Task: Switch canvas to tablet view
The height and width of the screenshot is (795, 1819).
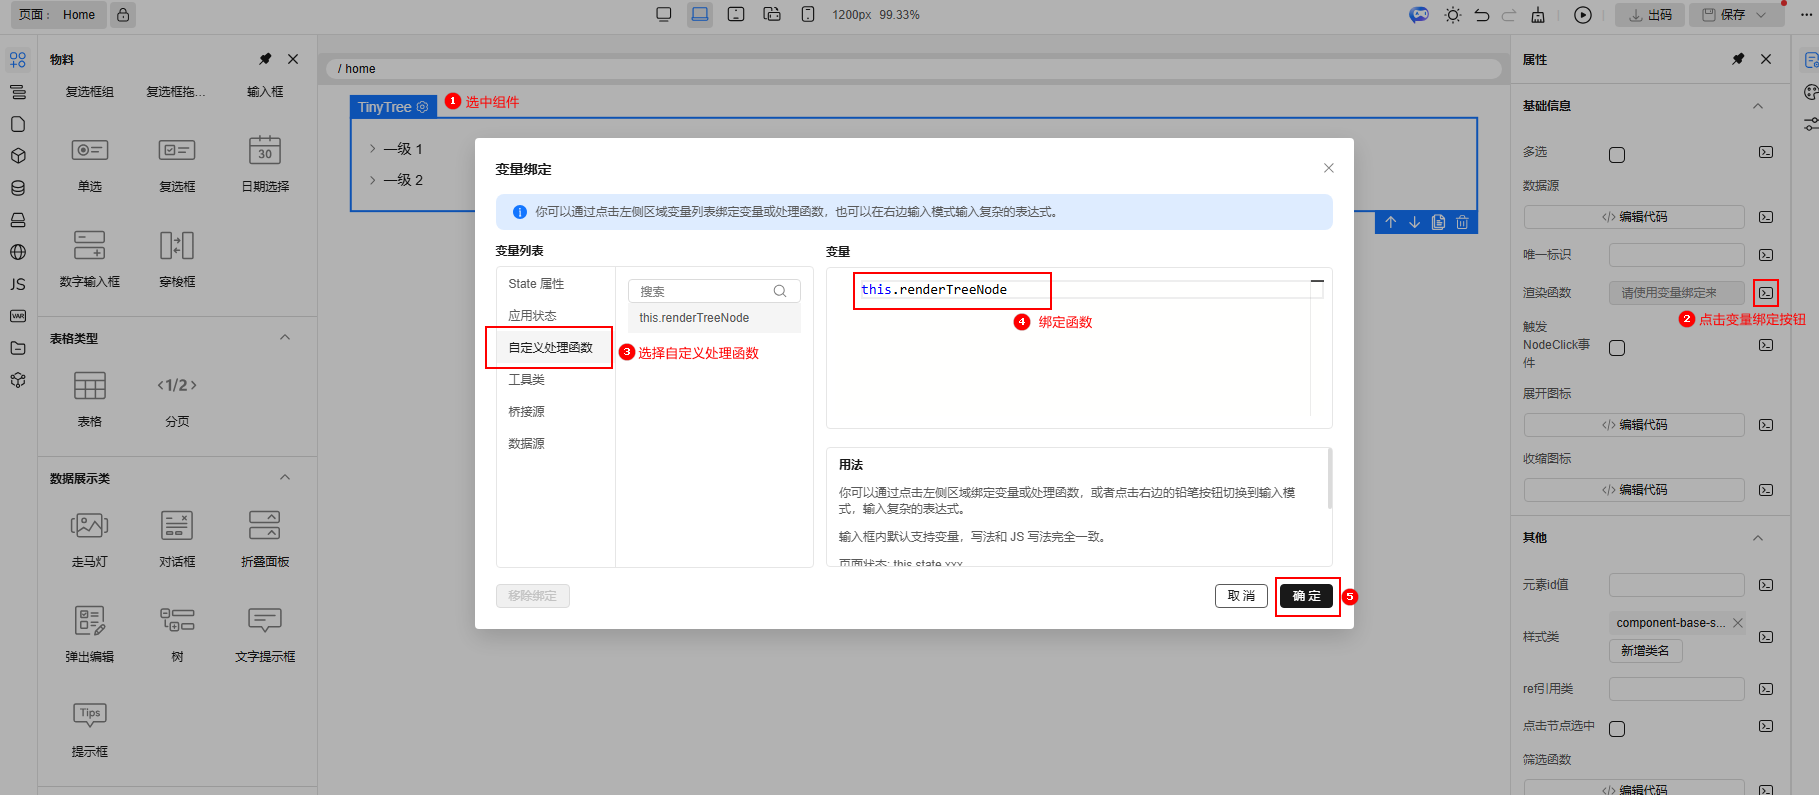Action: tap(736, 15)
